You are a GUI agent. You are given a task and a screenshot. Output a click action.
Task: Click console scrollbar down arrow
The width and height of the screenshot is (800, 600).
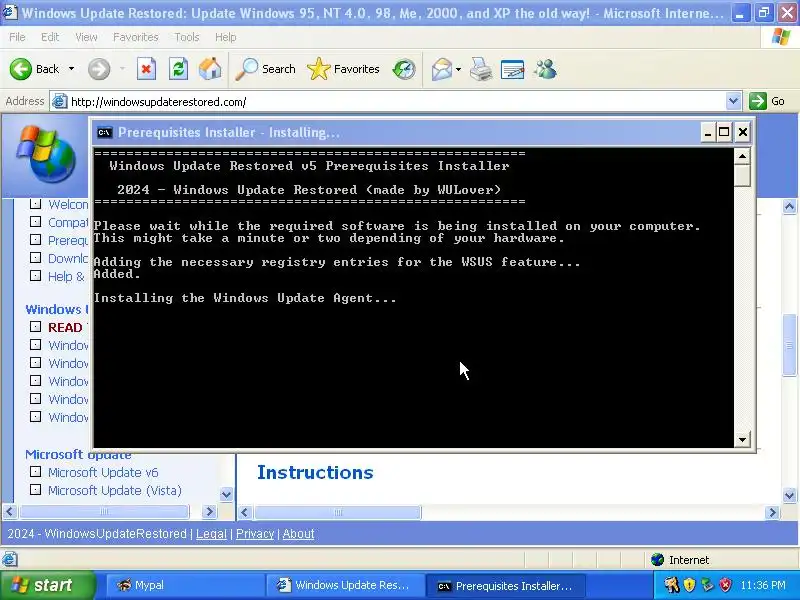[x=742, y=439]
